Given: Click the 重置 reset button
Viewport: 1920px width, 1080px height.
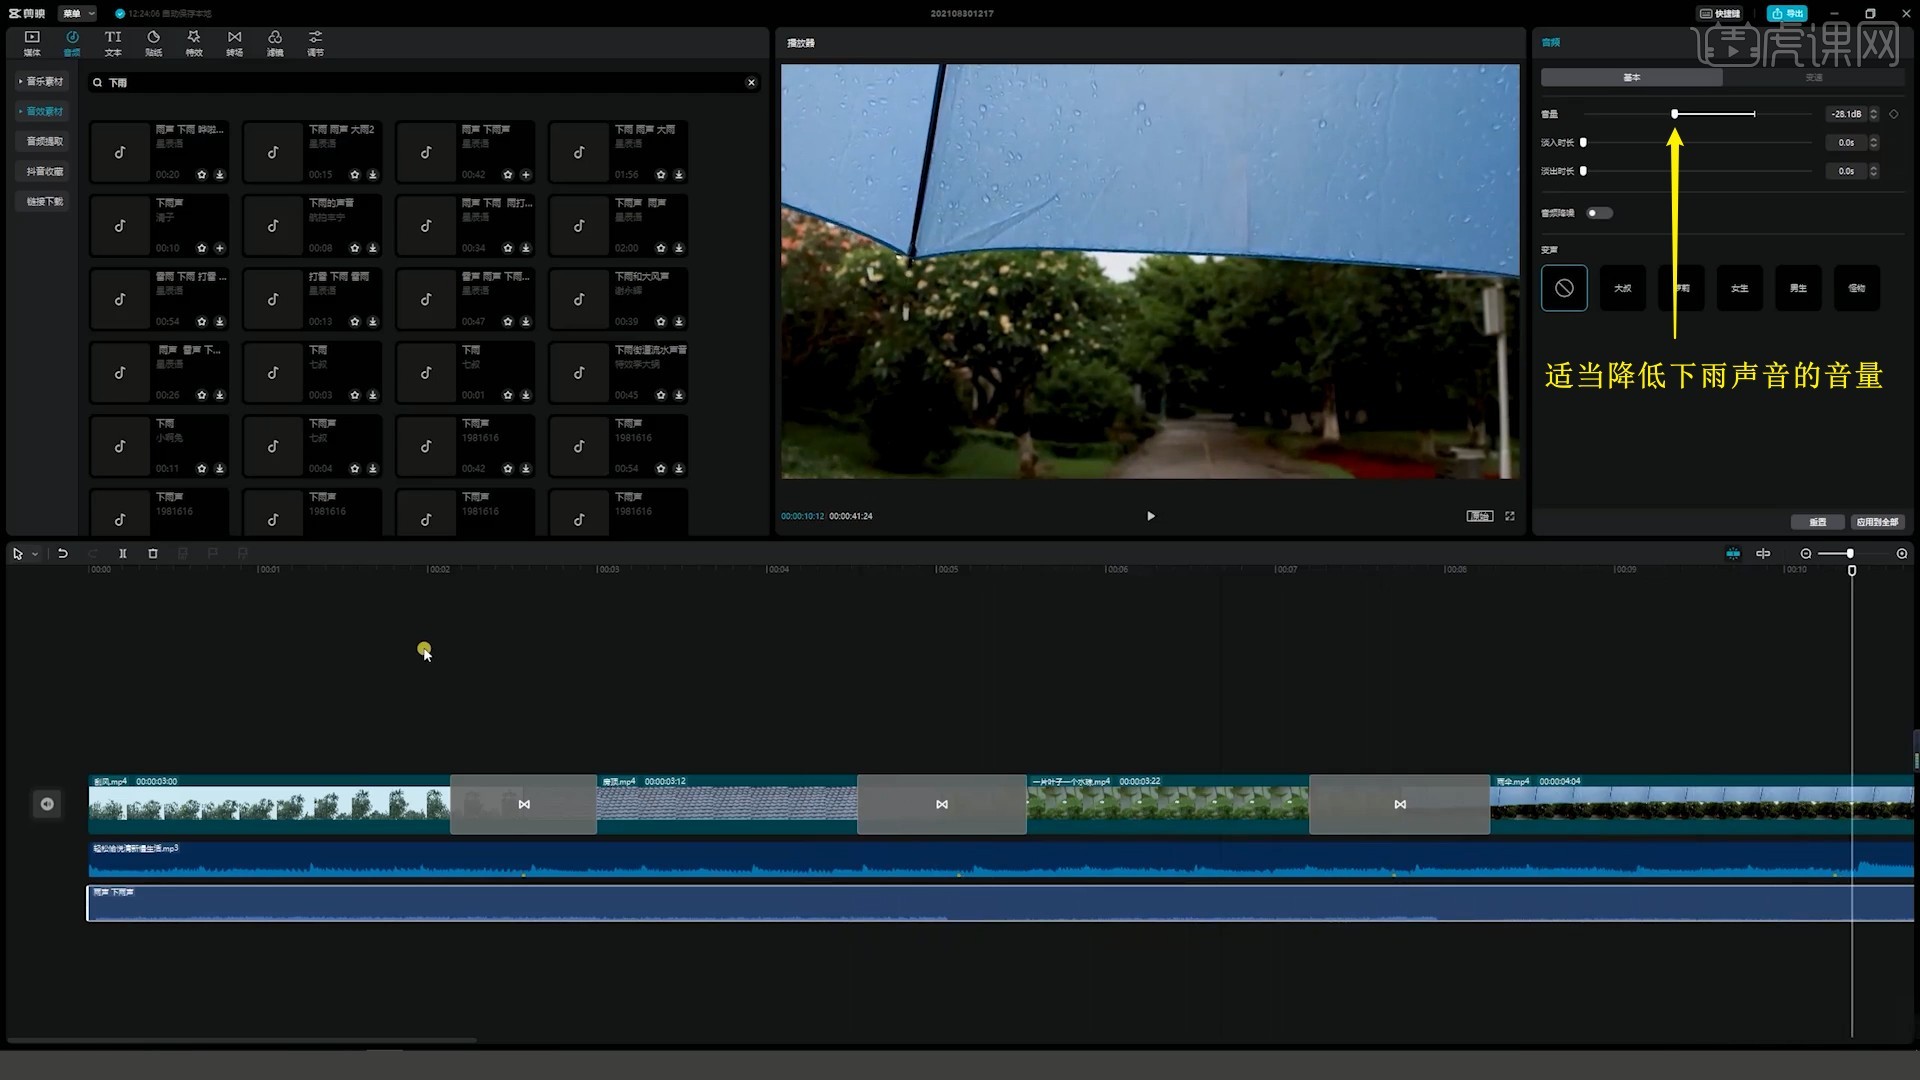Looking at the screenshot, I should (x=1817, y=522).
